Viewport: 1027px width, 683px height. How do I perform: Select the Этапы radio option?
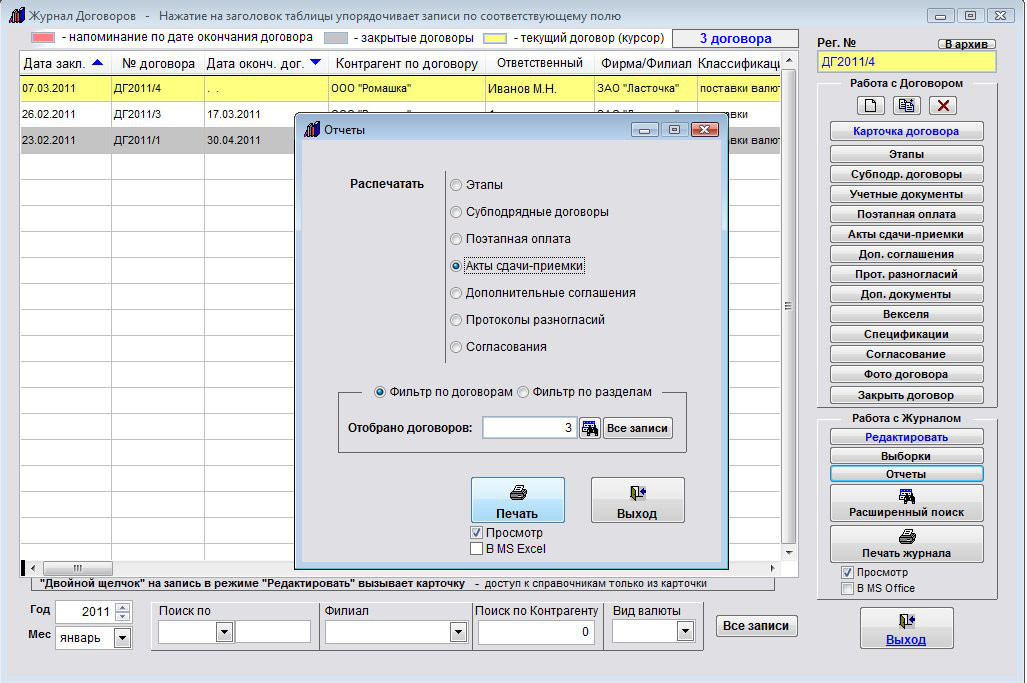point(456,185)
